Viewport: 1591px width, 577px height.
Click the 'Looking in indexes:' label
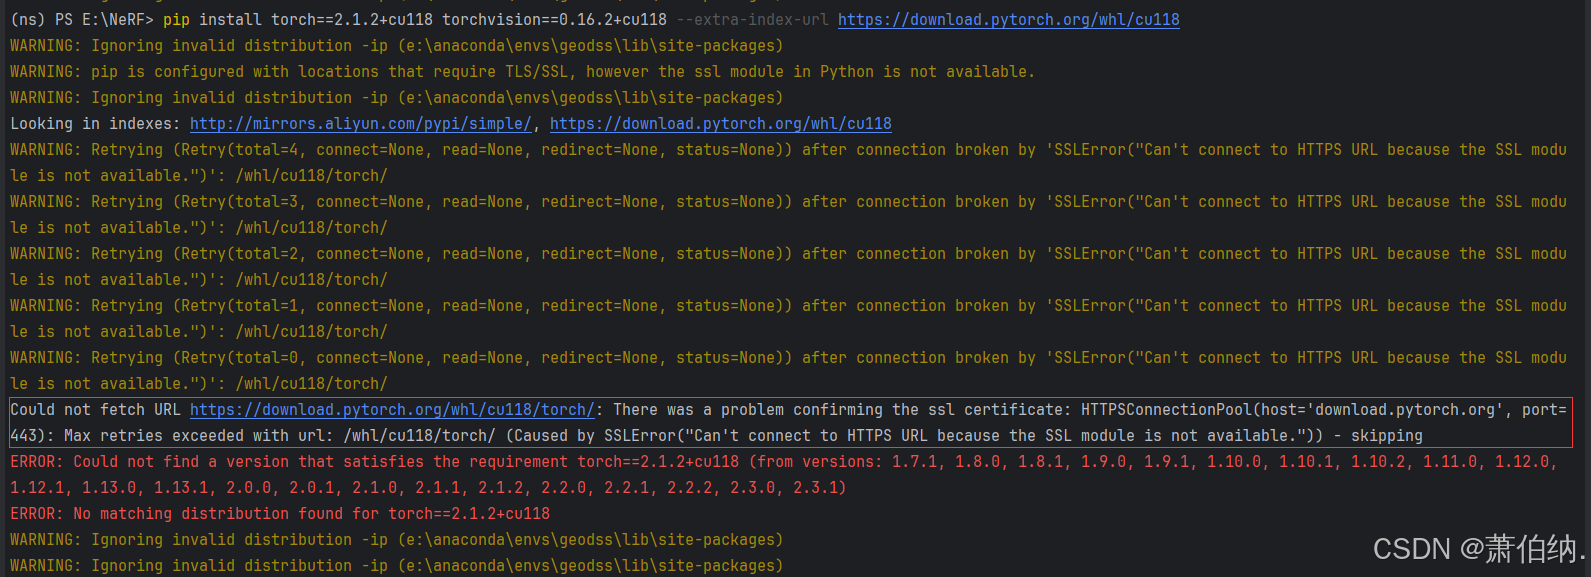tap(95, 124)
